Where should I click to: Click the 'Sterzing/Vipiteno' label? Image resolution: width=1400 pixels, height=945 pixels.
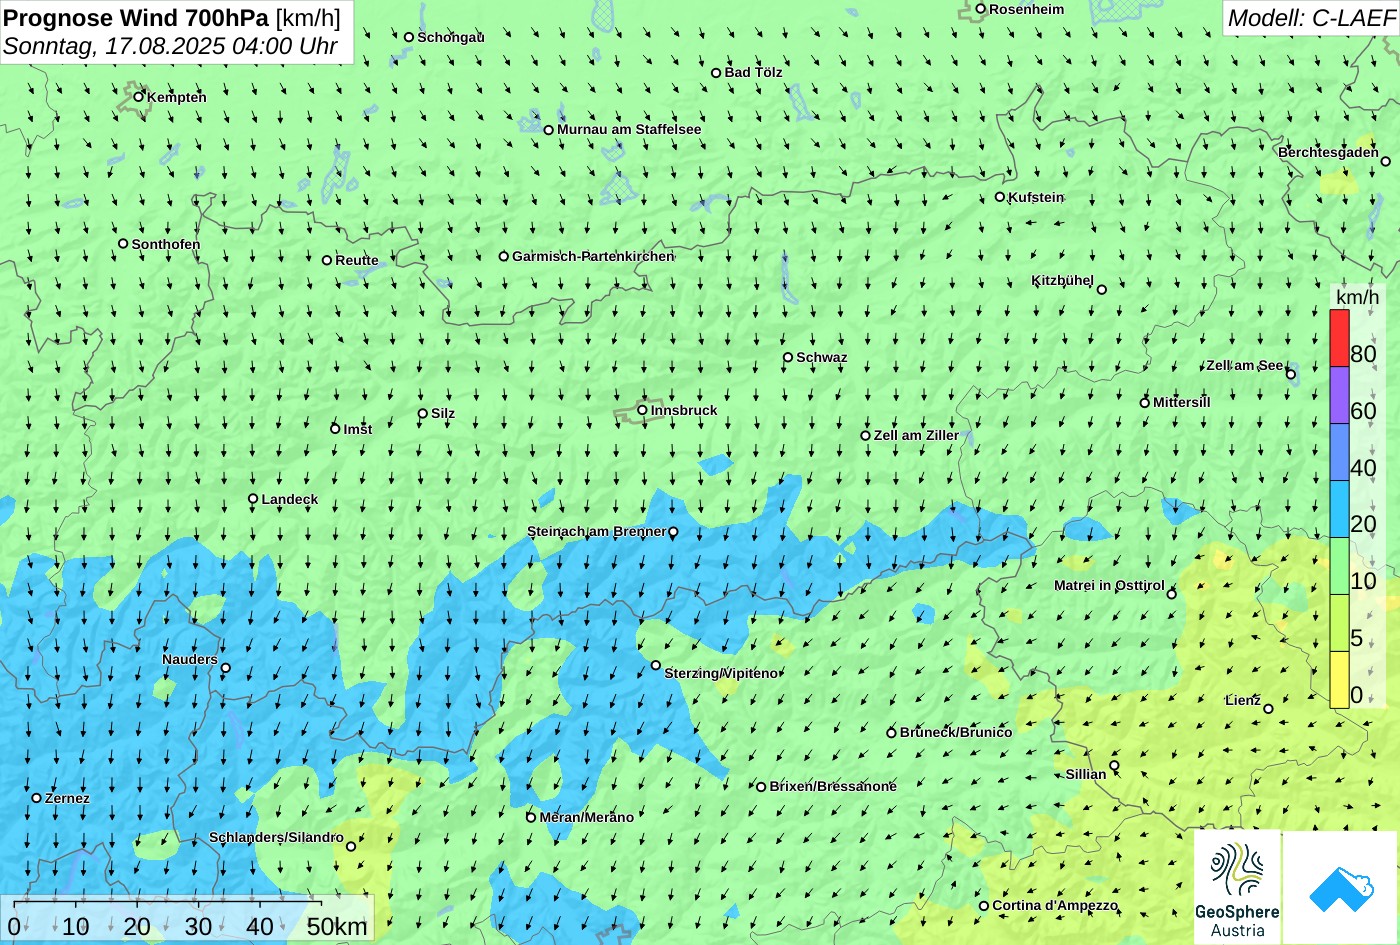tap(721, 673)
